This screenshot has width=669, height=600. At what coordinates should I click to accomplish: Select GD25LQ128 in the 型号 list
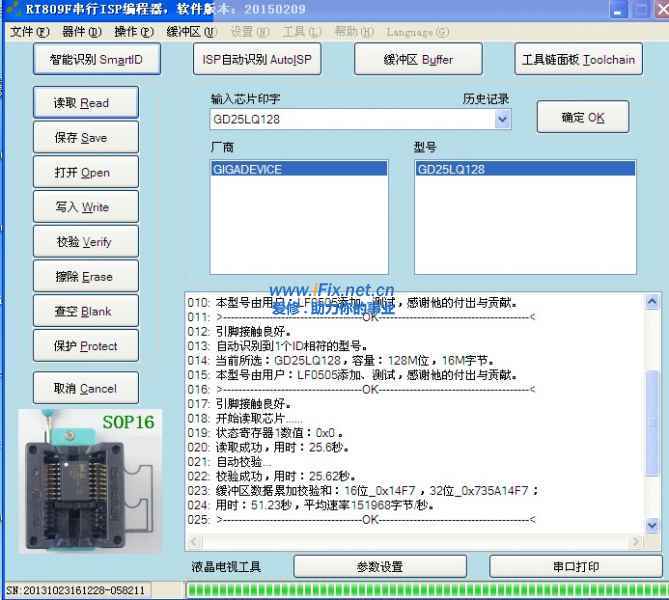[x=525, y=169]
